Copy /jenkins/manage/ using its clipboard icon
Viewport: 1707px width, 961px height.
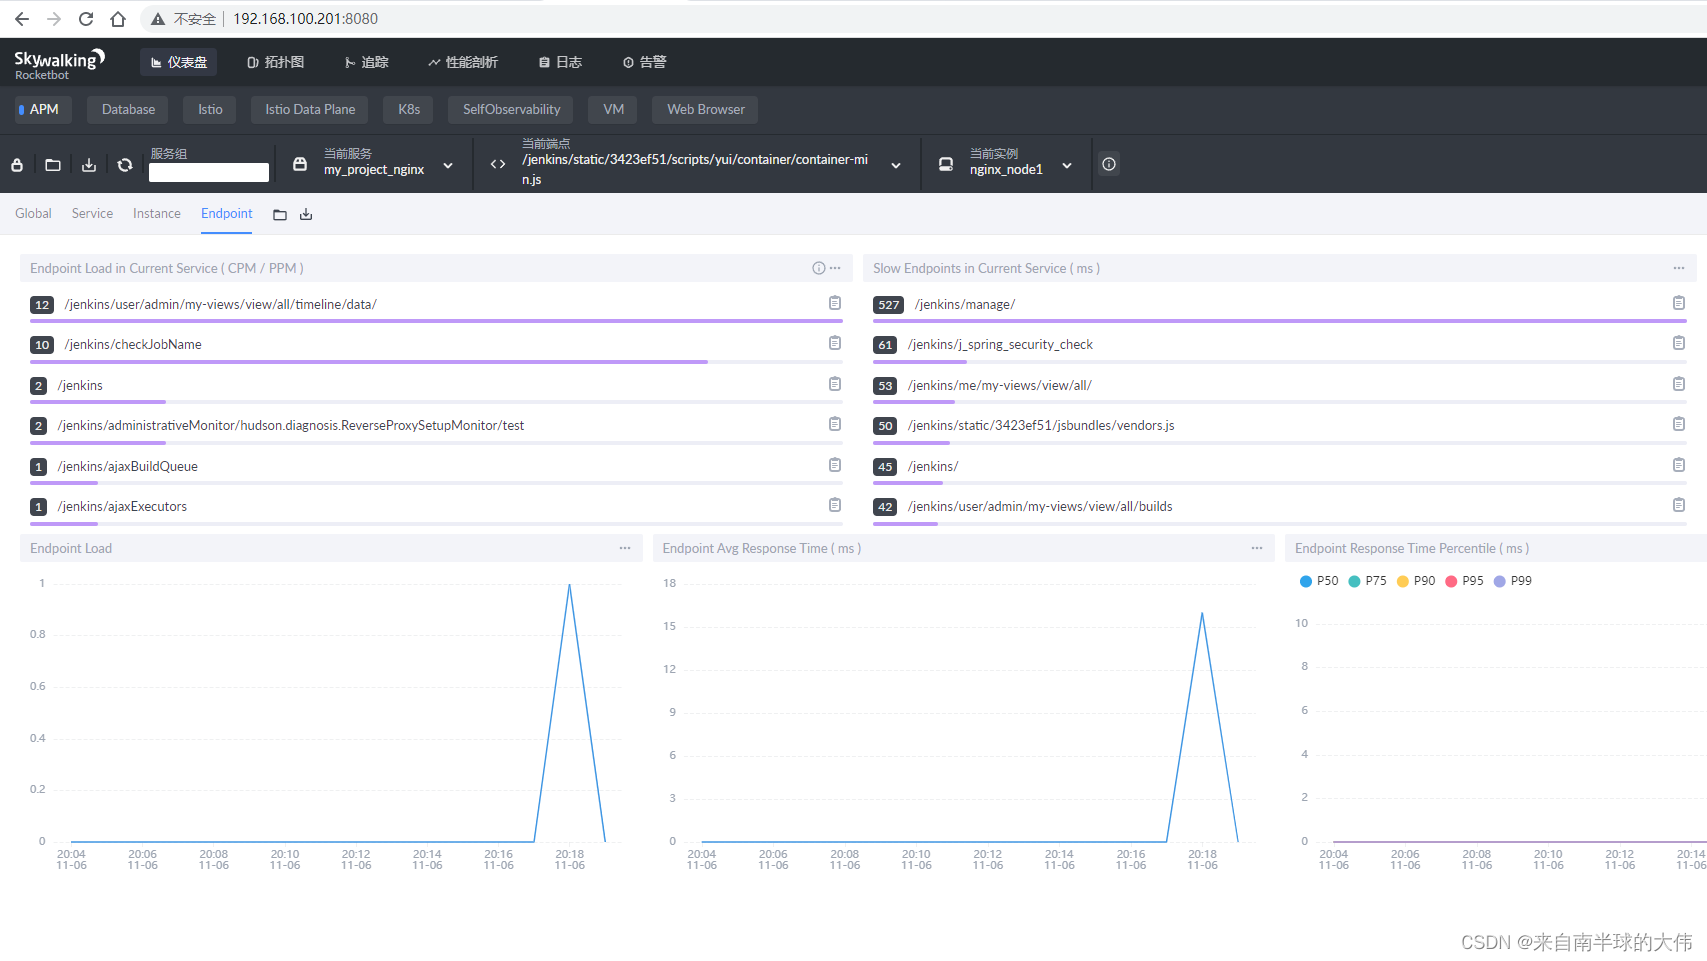click(1679, 302)
